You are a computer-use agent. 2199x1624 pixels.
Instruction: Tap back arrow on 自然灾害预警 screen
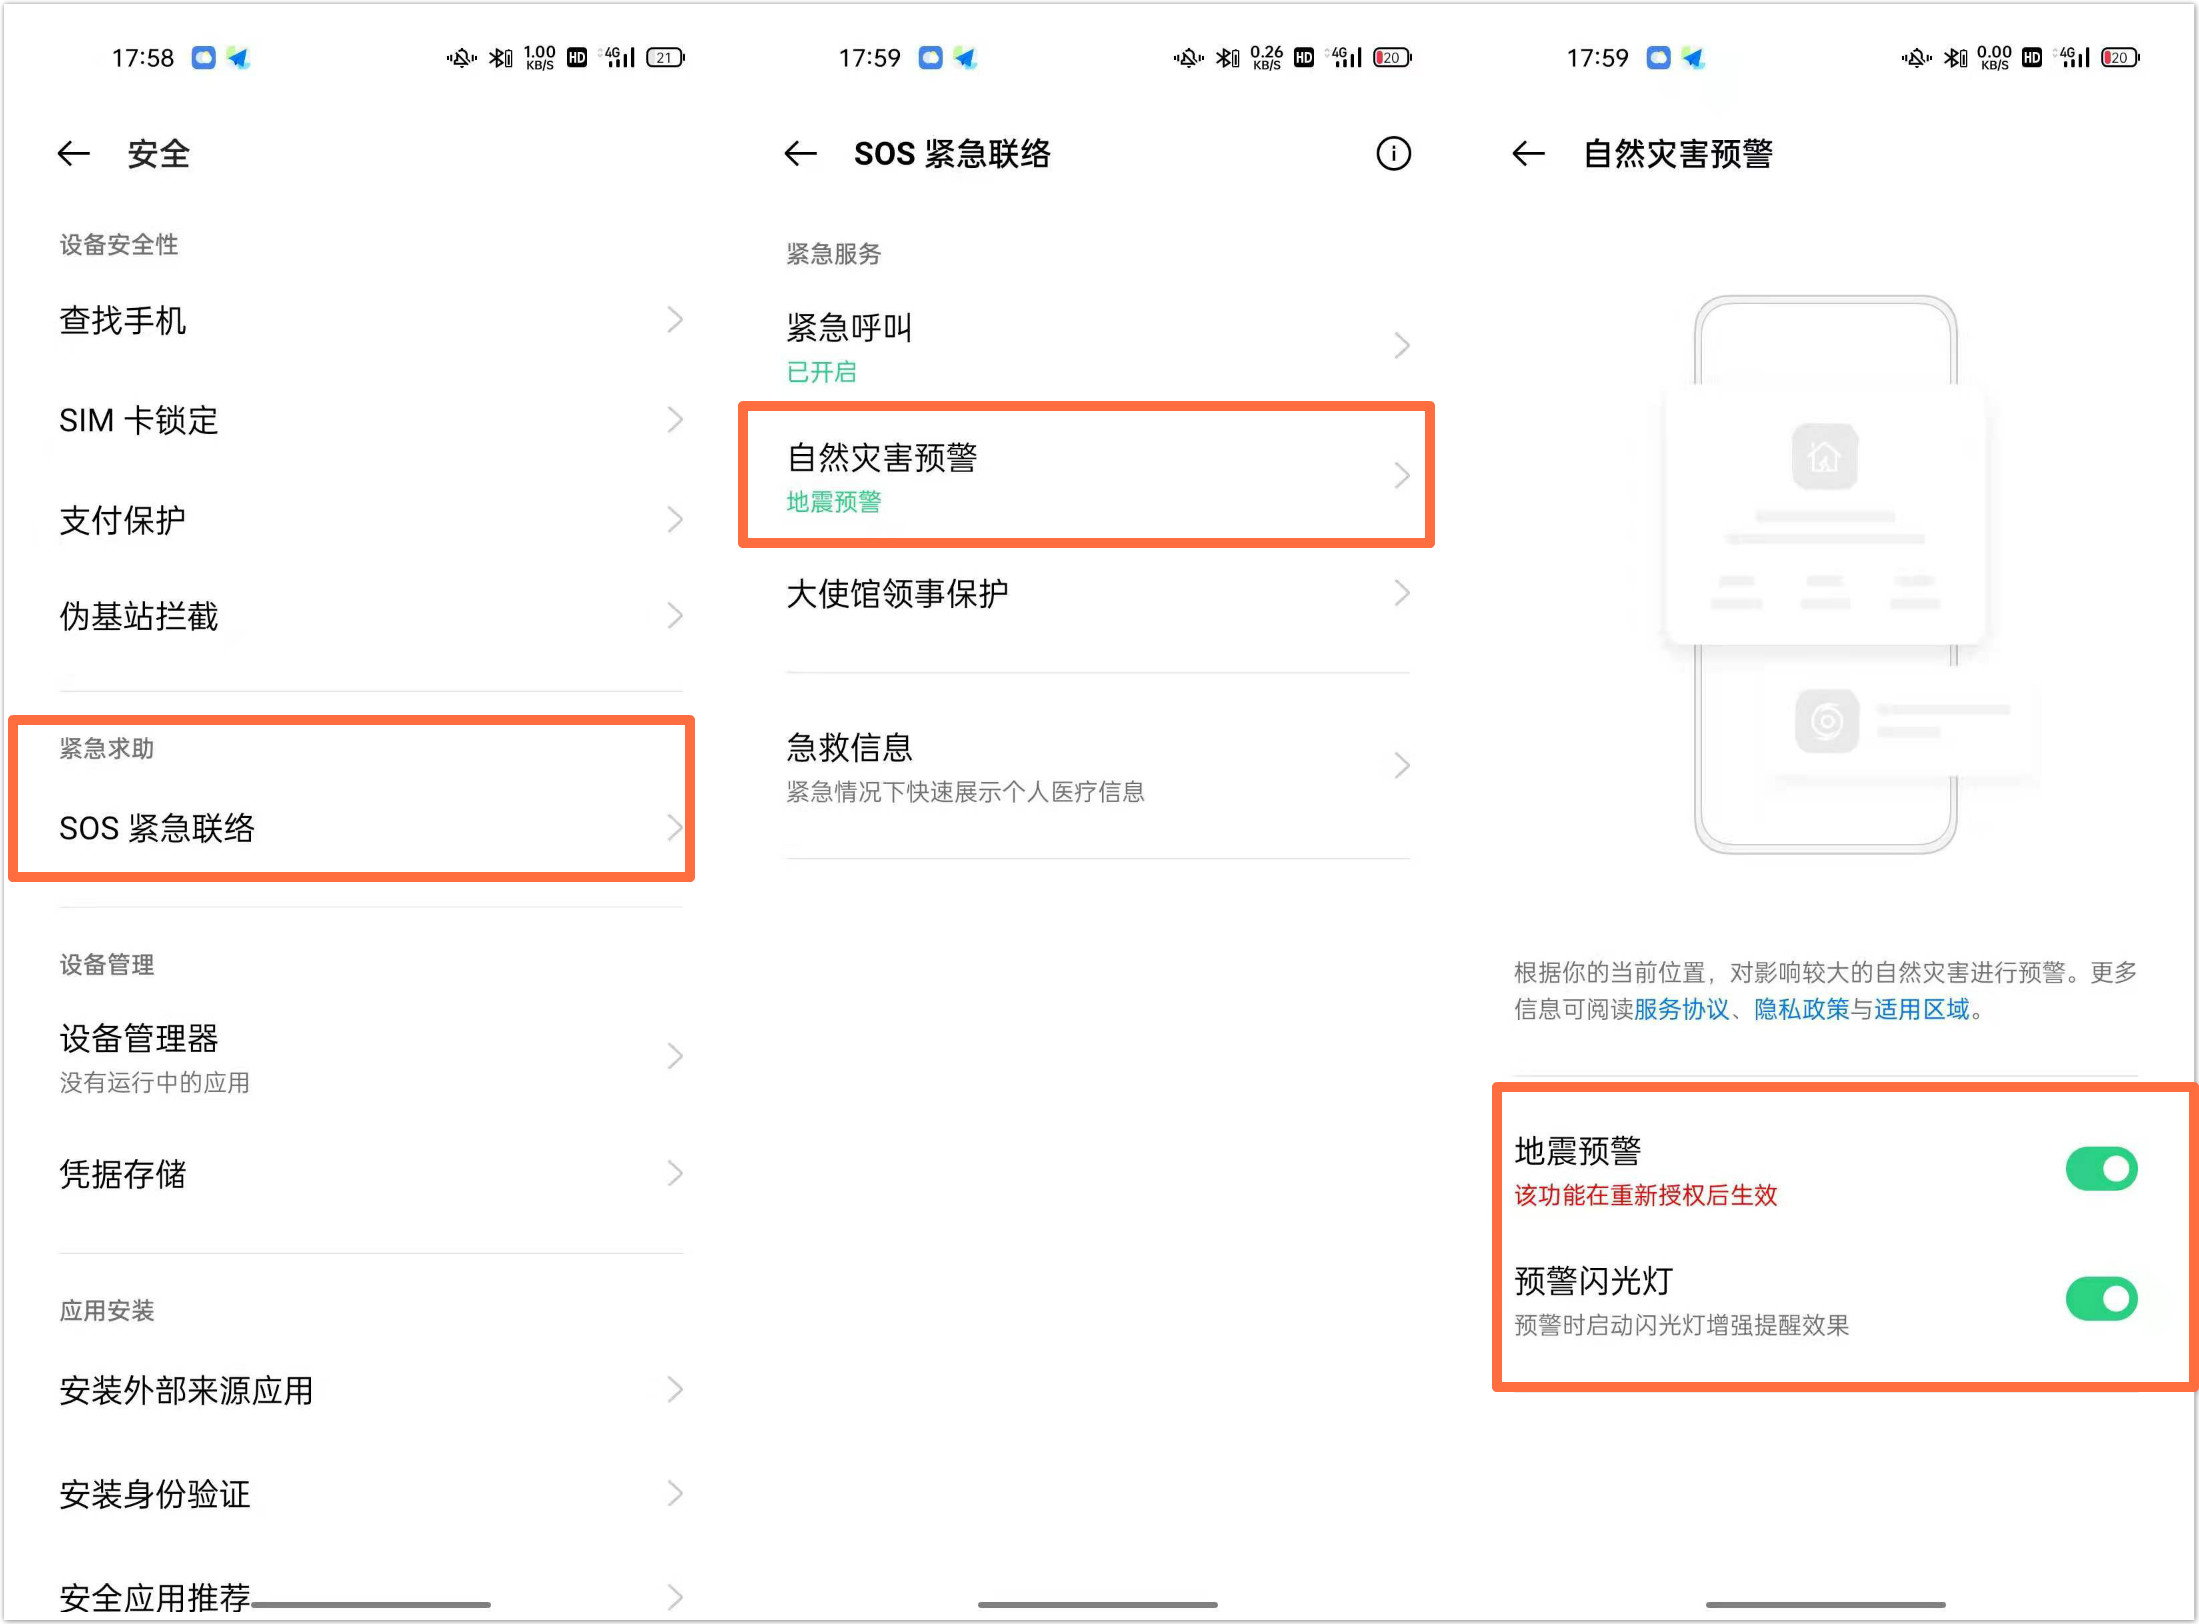(x=1528, y=154)
